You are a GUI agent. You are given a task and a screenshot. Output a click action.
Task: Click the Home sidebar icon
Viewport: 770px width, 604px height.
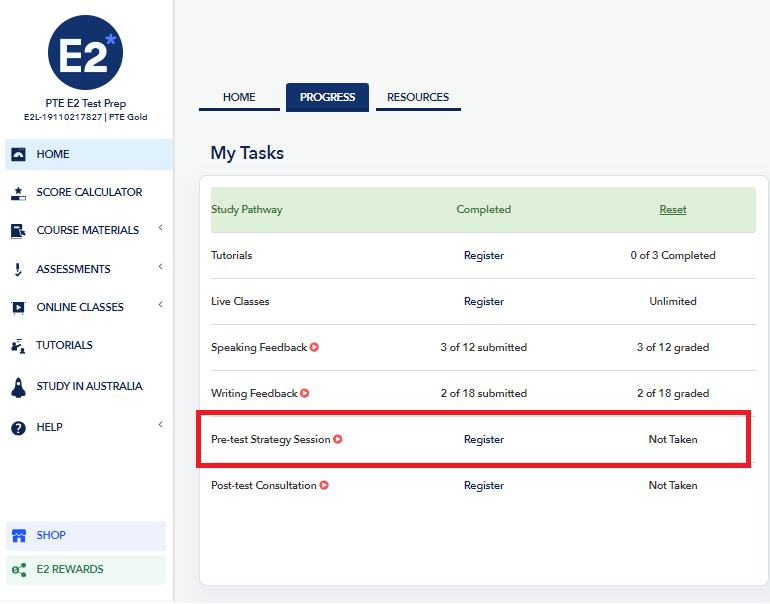(x=18, y=155)
